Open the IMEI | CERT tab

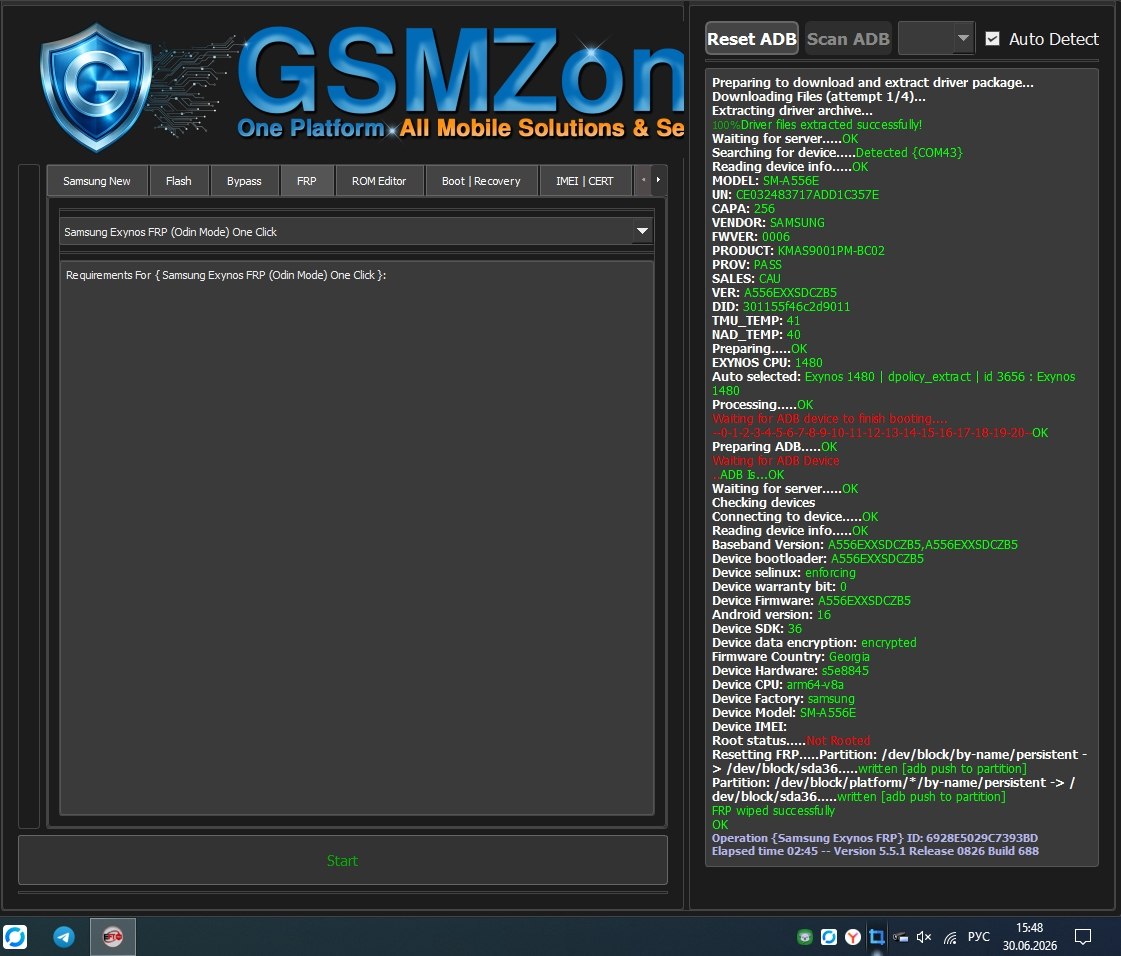[x=585, y=181]
